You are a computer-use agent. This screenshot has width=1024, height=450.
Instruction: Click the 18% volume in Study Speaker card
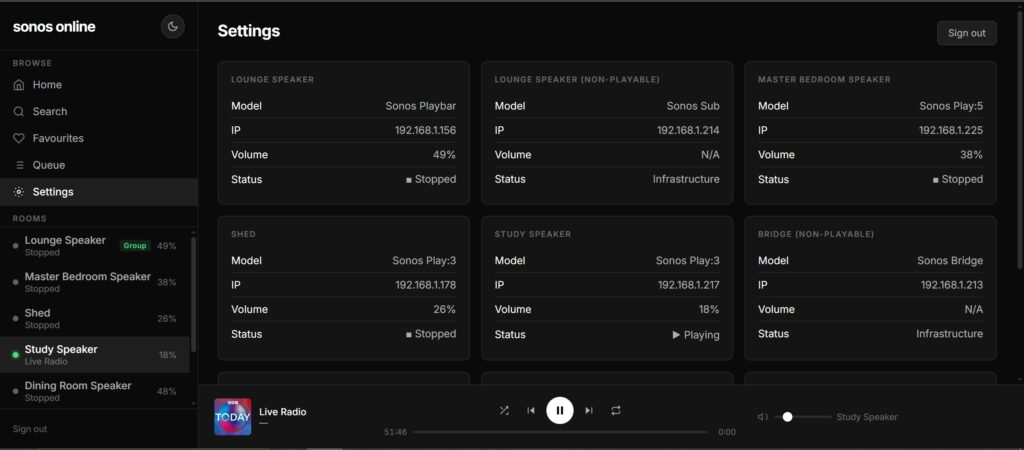pyautogui.click(x=708, y=310)
